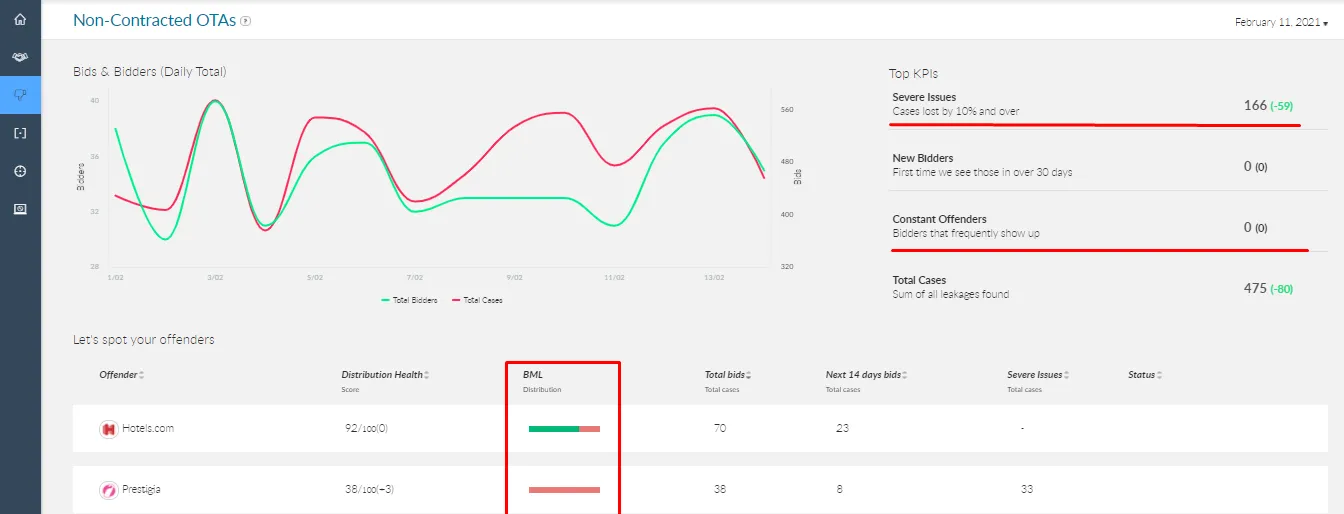This screenshot has width=1344, height=514.
Task: Click help icon beside Non-Contracted OTAs
Action: pyautogui.click(x=246, y=20)
